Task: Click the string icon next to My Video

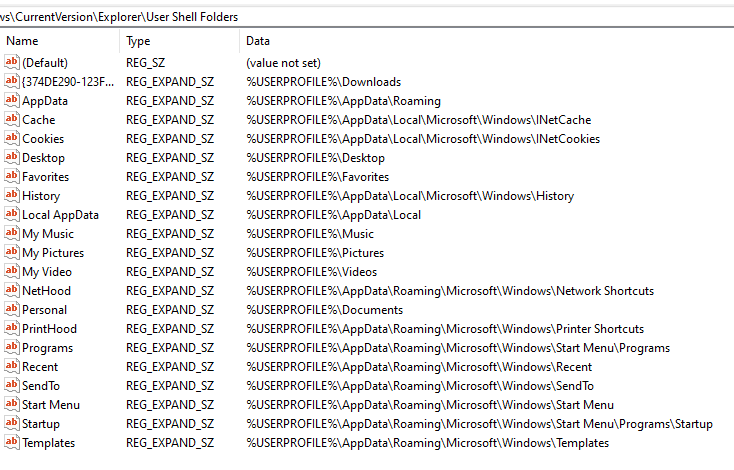Action: point(12,272)
